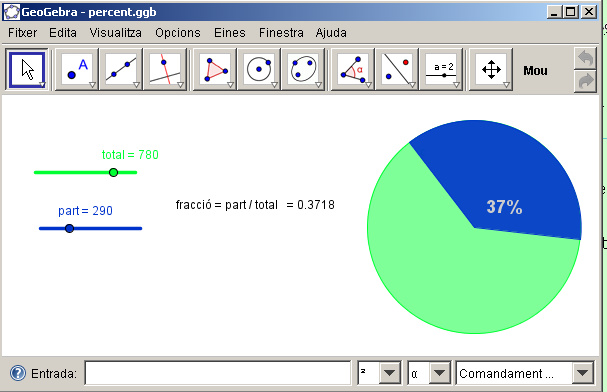Viewport: 607px width, 392px height.
Task: Click in the Entrada input field
Action: (x=218, y=373)
